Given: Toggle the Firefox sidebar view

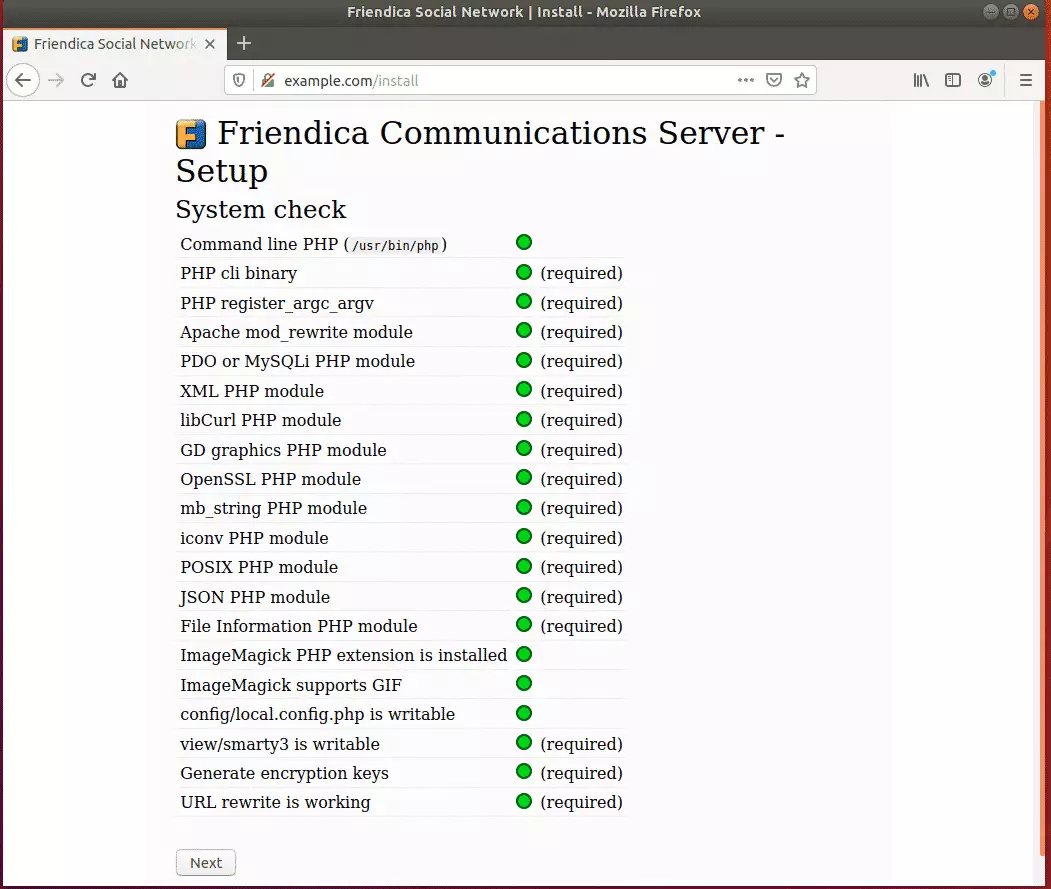Looking at the screenshot, I should (952, 80).
